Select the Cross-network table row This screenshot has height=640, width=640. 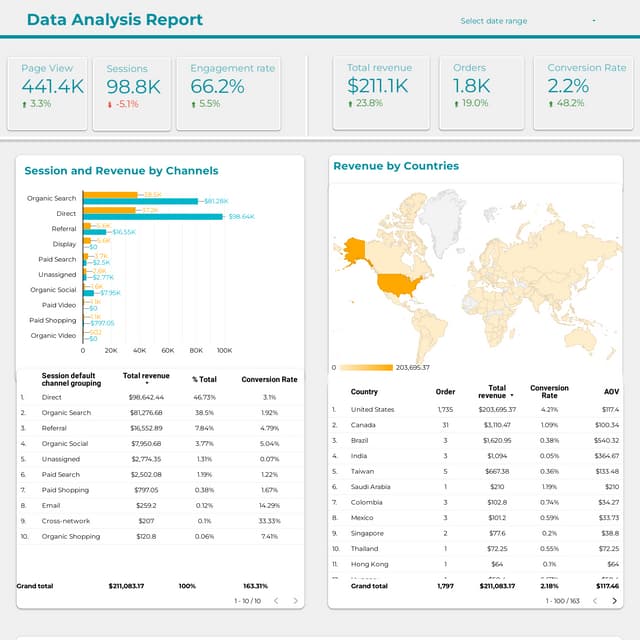(160, 521)
